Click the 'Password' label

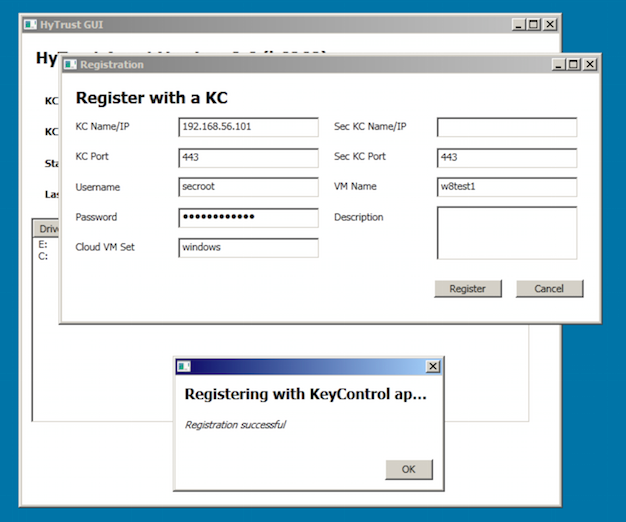pos(96,217)
